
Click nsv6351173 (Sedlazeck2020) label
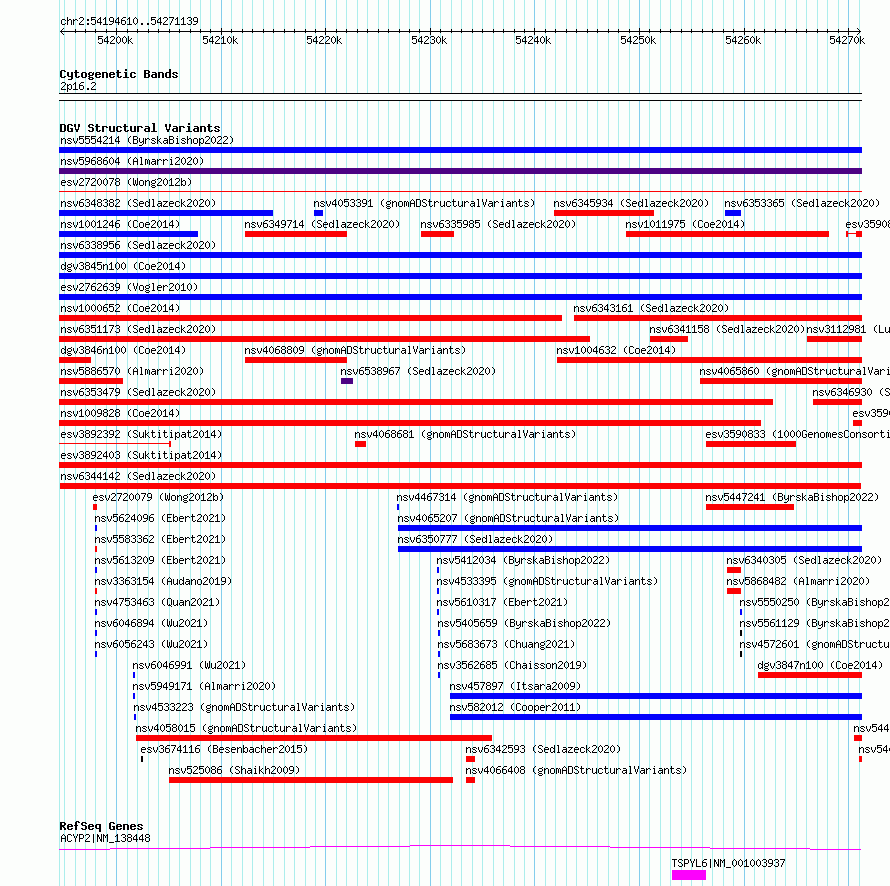[138, 329]
